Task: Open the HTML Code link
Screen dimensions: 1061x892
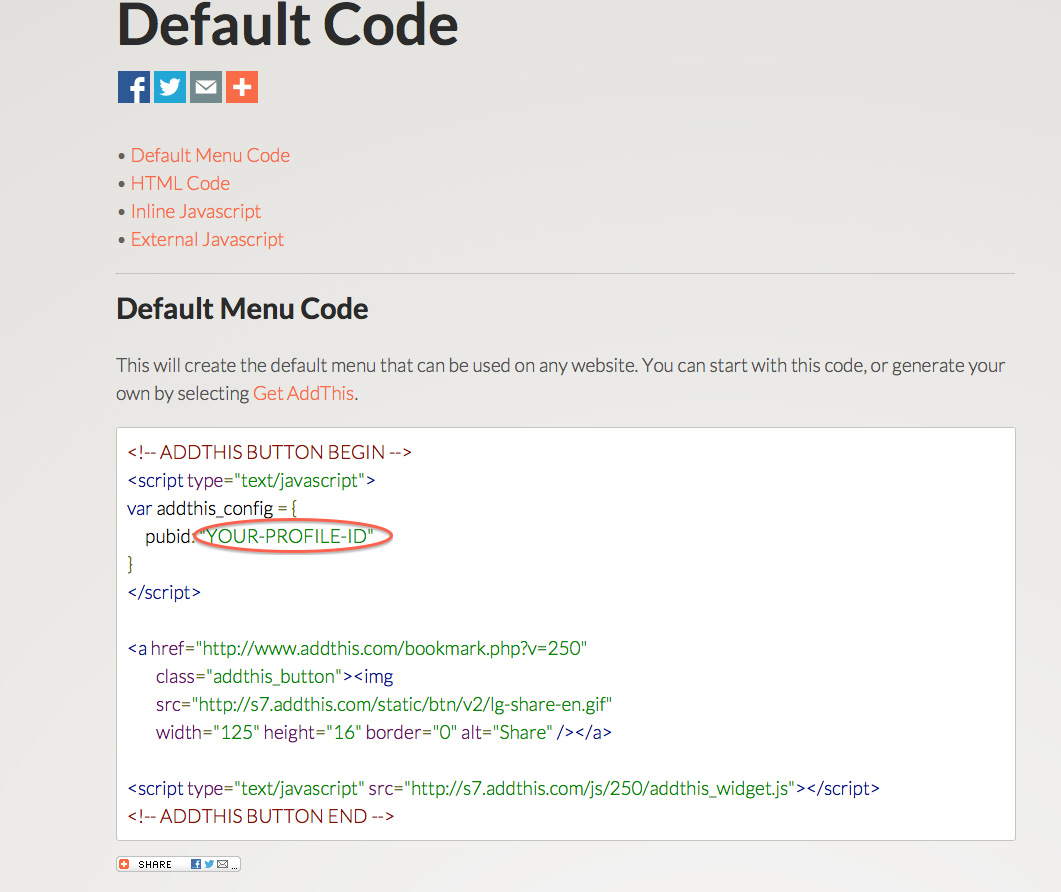Action: tap(180, 183)
